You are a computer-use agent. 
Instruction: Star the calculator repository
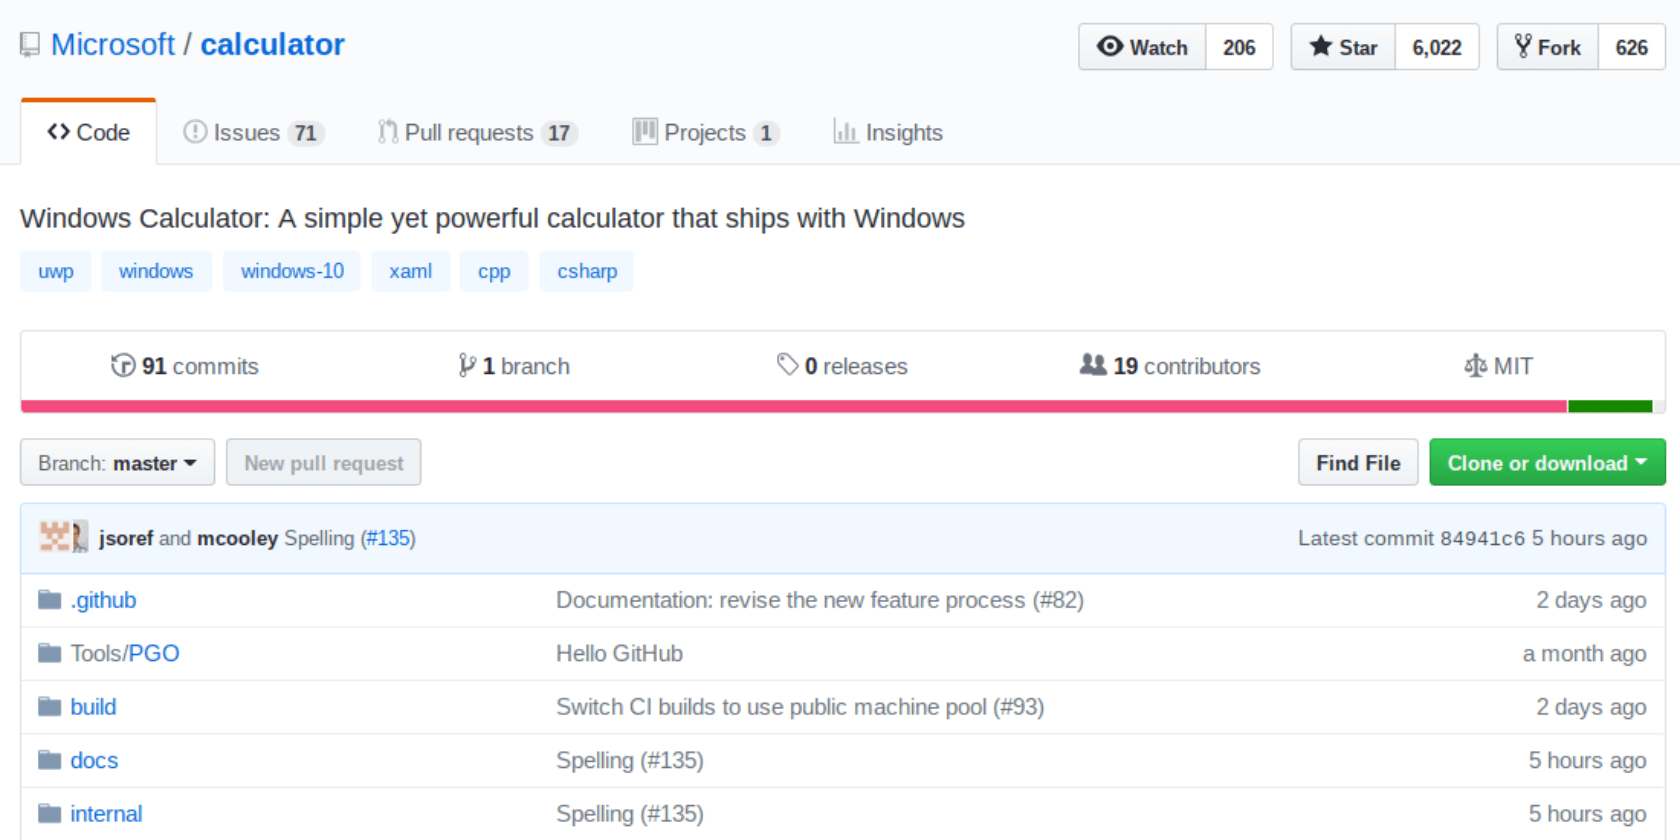pos(1343,47)
